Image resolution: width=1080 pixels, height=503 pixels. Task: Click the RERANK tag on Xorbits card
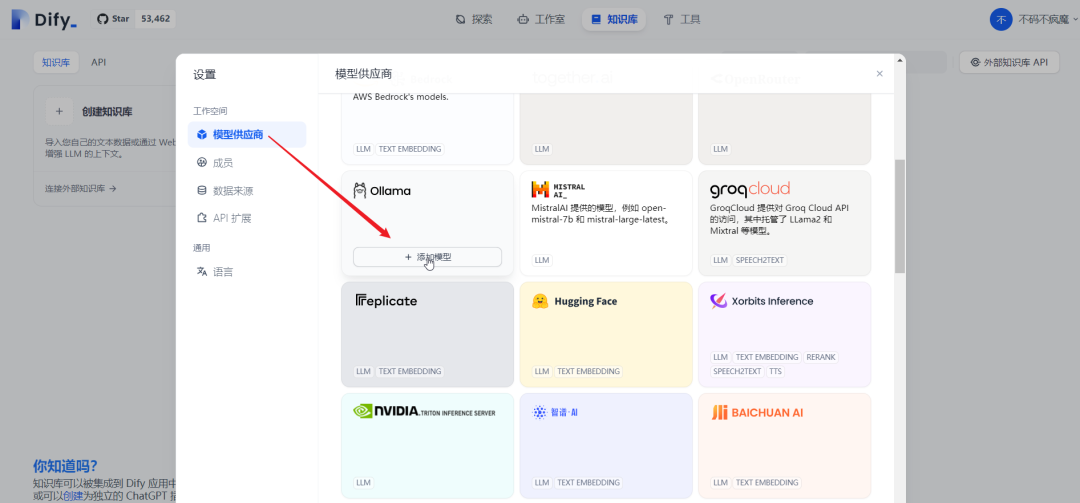[x=821, y=357]
